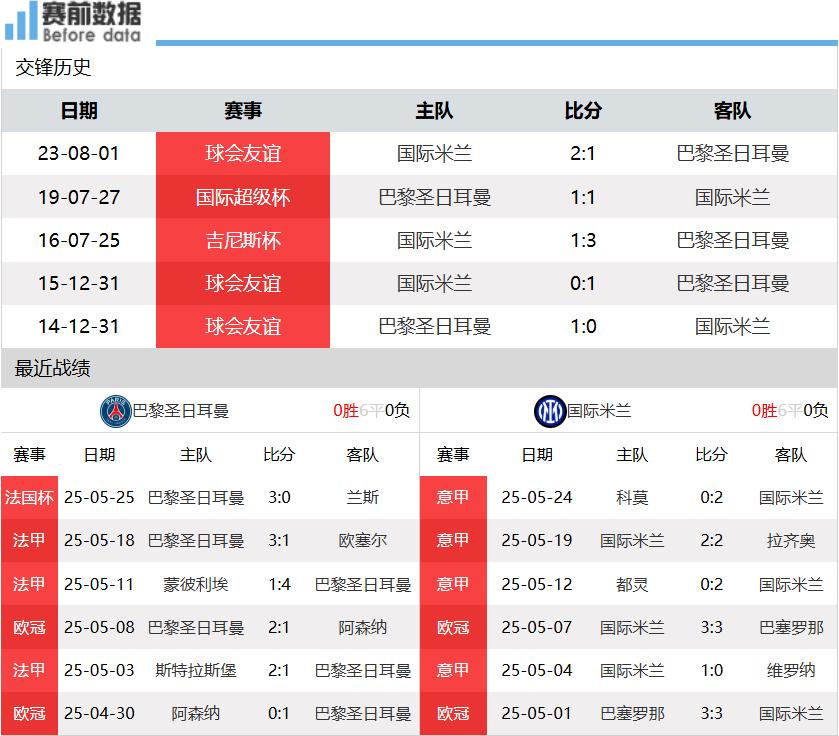The width and height of the screenshot is (839, 736).
Task: Select the date 16-07-25
Action: 79,240
